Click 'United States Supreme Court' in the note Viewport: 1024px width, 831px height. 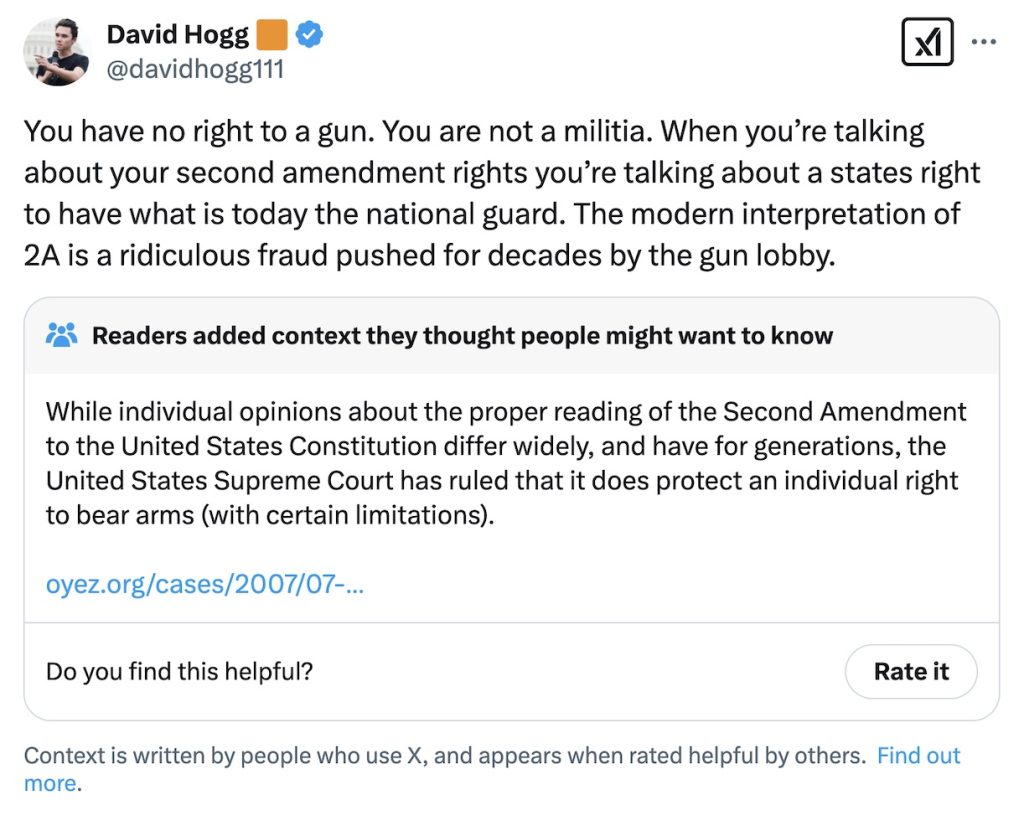coord(220,481)
